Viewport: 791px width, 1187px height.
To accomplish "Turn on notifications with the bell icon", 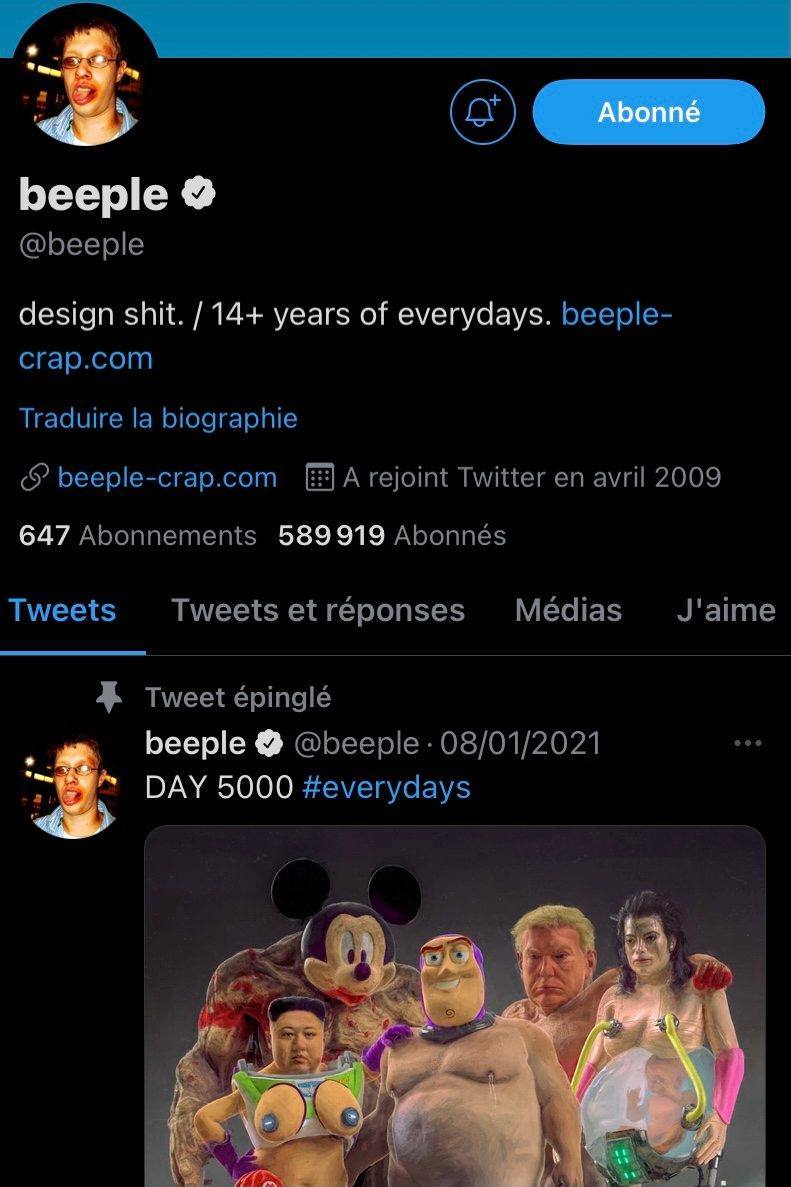I will (x=483, y=112).
